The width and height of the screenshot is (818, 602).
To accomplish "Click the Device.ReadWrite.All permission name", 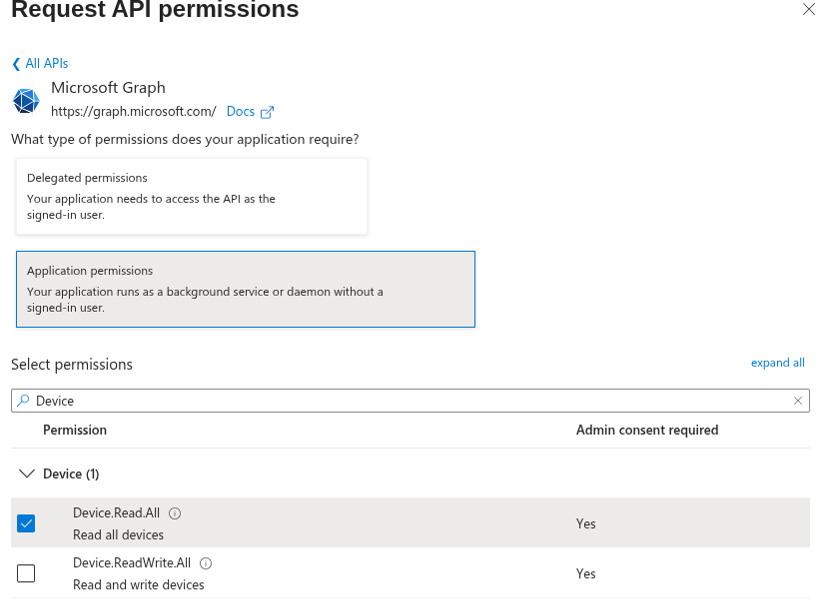I will pyautogui.click(x=131, y=563).
